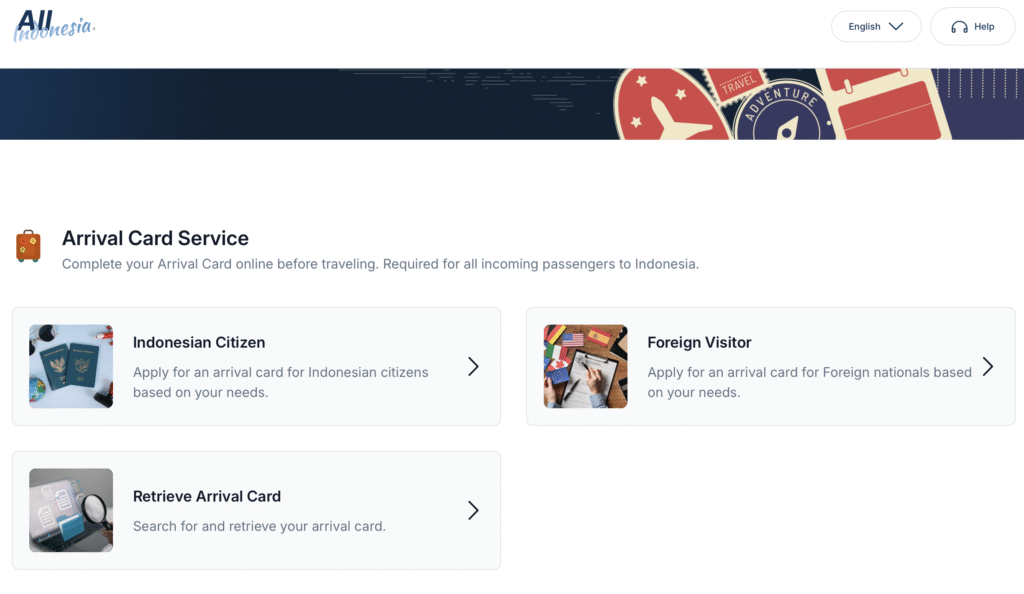Viewport: 1024px width, 594px height.
Task: Click the All Indonesia logo
Action: pos(53,25)
